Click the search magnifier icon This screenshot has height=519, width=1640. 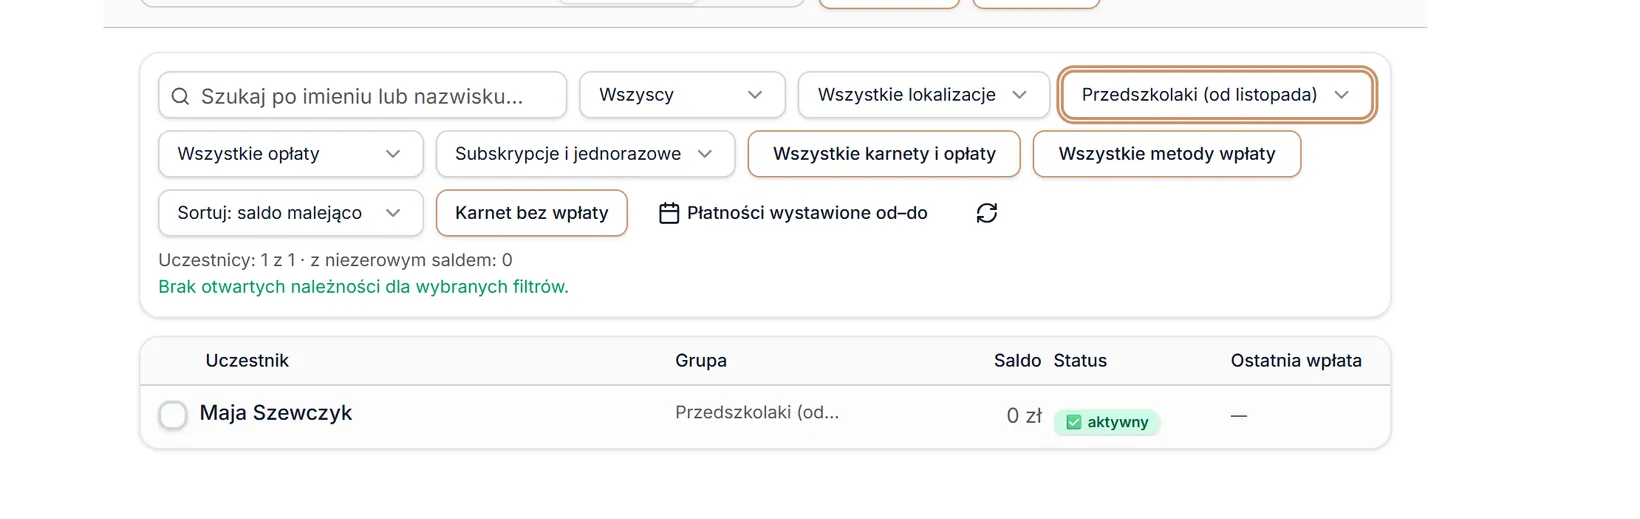tap(180, 96)
